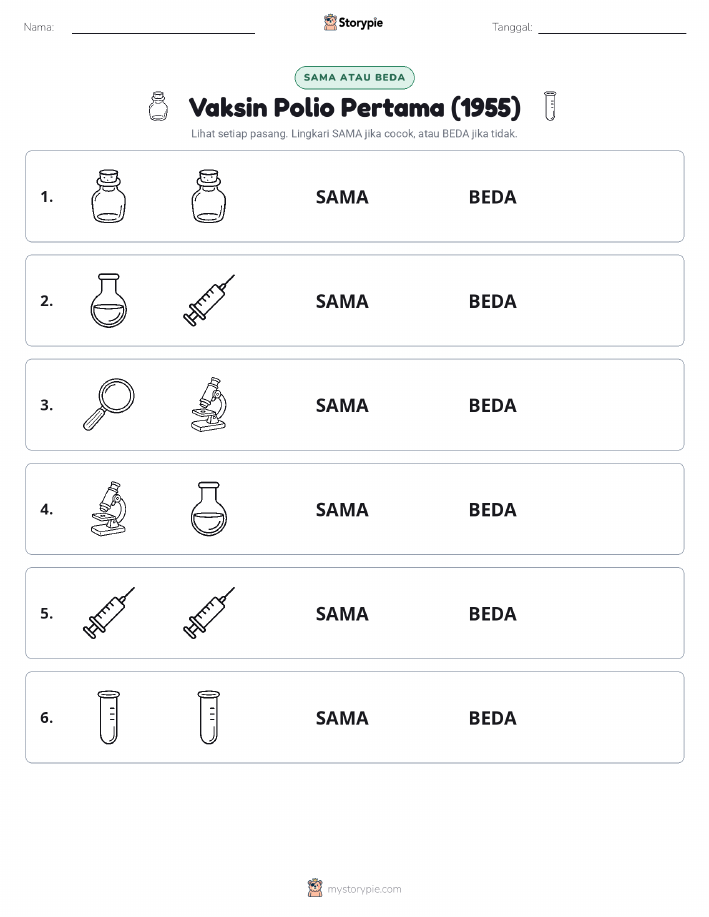Select BEDA for pair 2
Viewport: 709px width, 917px height.
493,301
